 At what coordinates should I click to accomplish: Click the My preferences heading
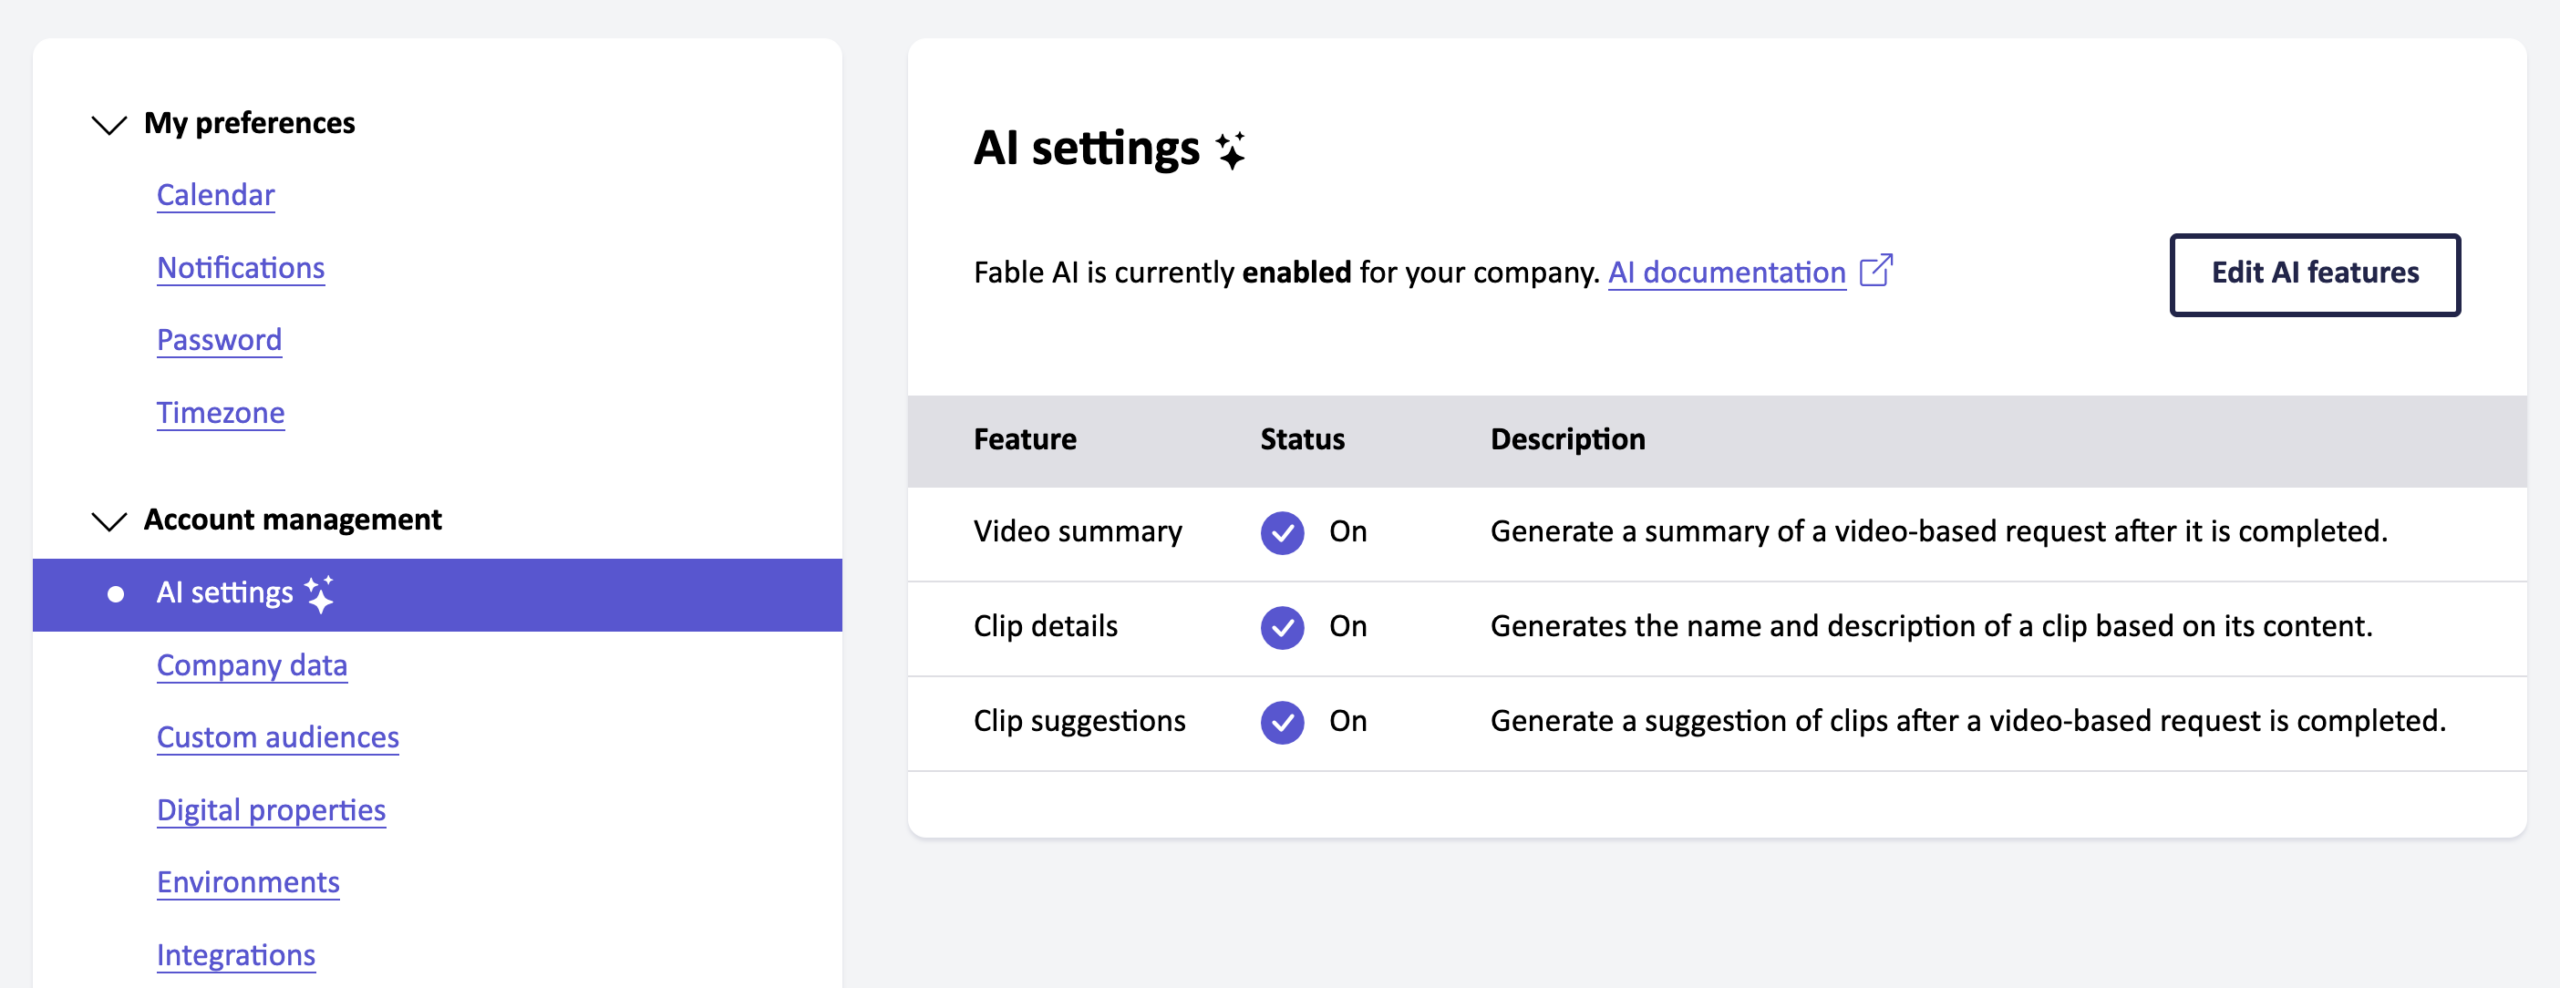250,124
